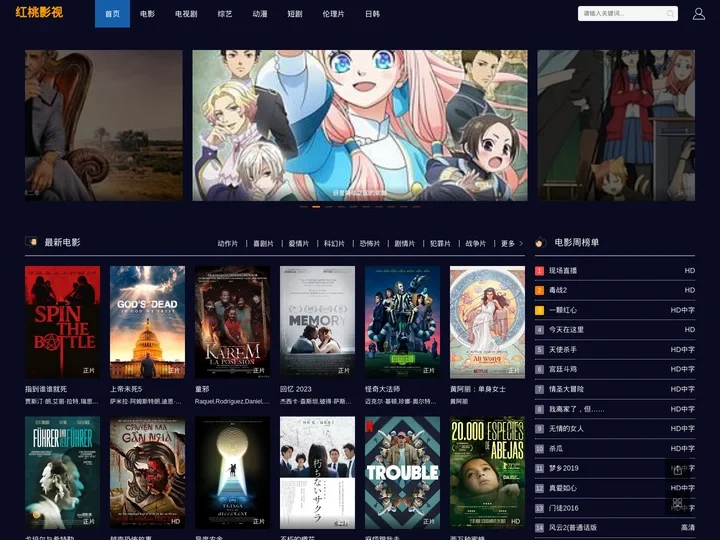The height and width of the screenshot is (540, 720).
Task: Open 风云2(普通话版 in weekly chart
Action: click(573, 528)
